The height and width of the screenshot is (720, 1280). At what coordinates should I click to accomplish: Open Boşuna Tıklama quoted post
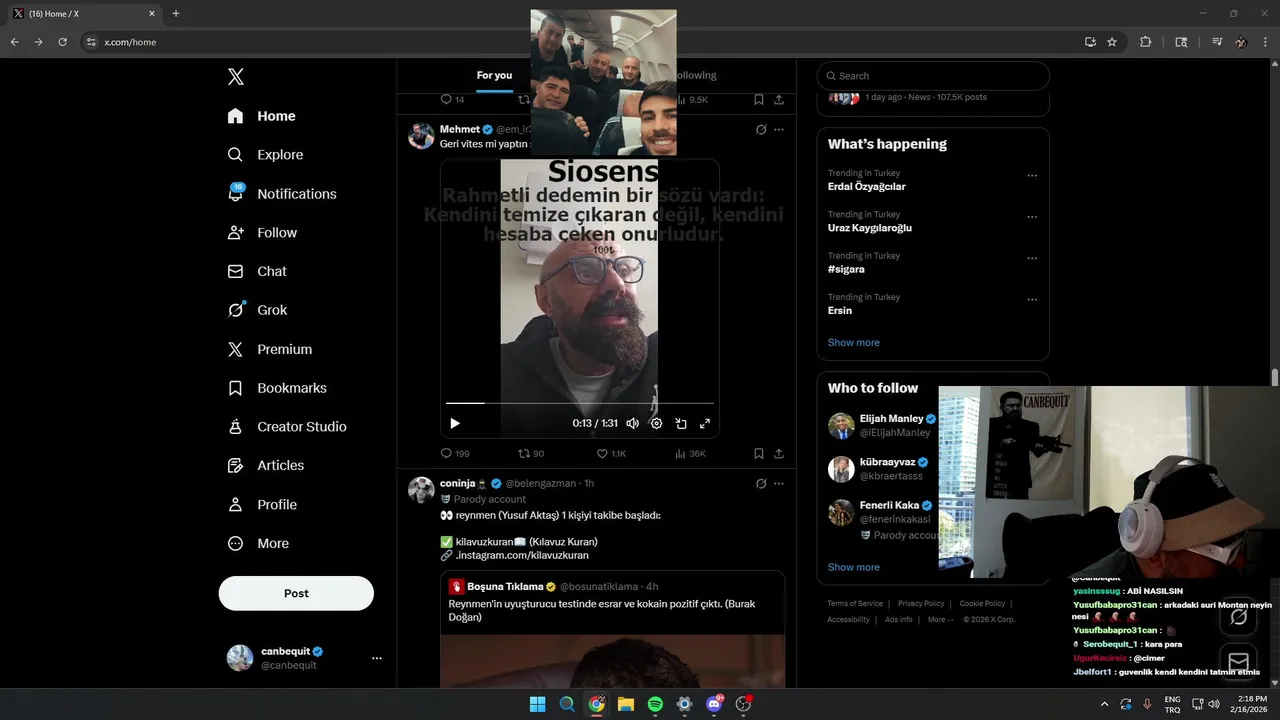coord(613,628)
